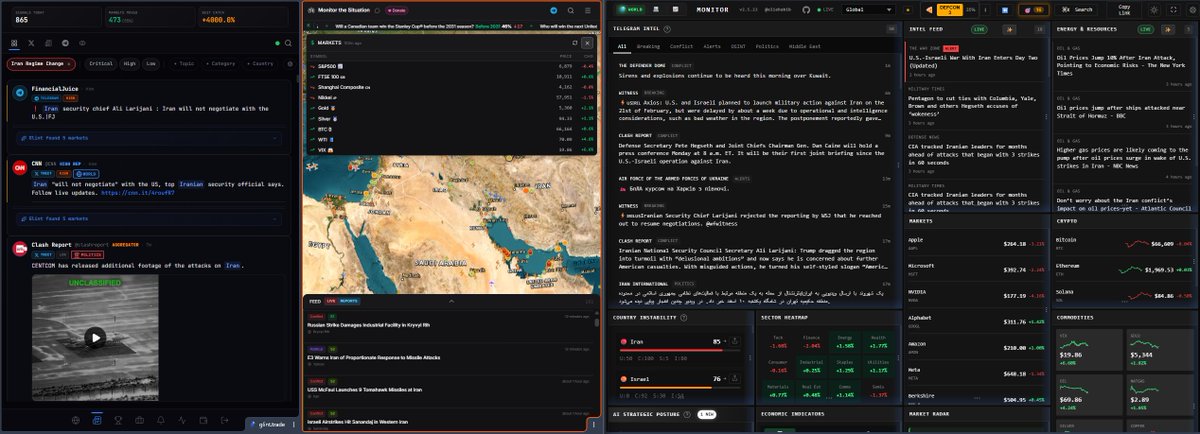
Task: Toggle LIVE badge in Intel Feed header
Action: point(979,29)
